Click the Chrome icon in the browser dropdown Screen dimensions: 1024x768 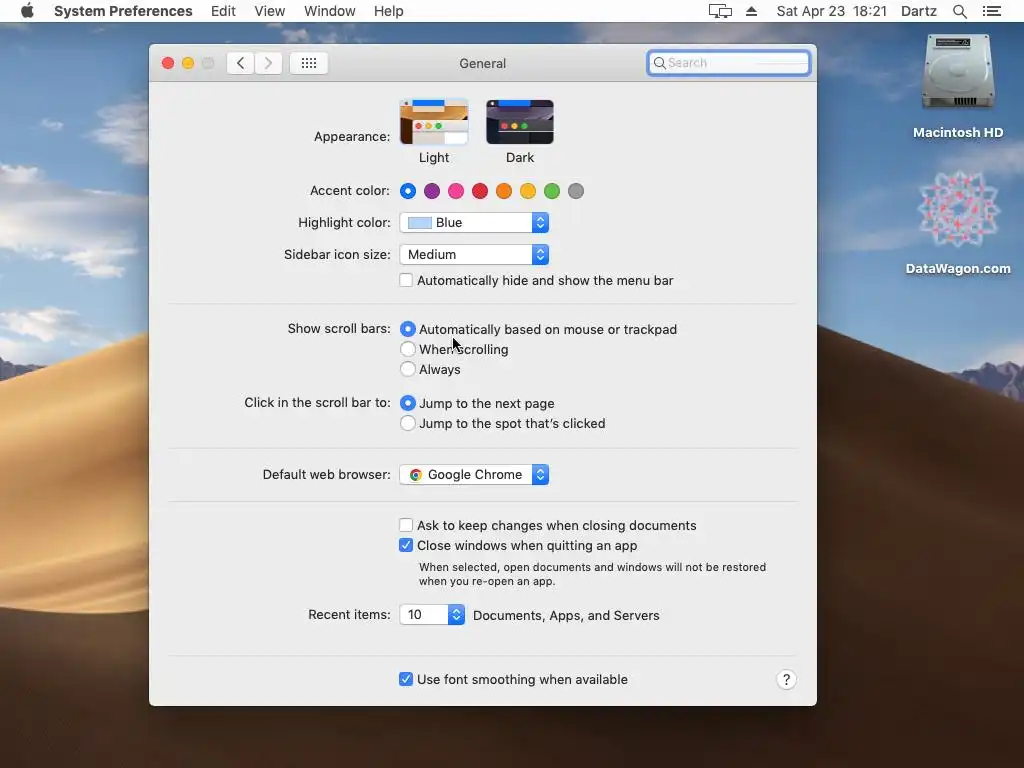(415, 475)
